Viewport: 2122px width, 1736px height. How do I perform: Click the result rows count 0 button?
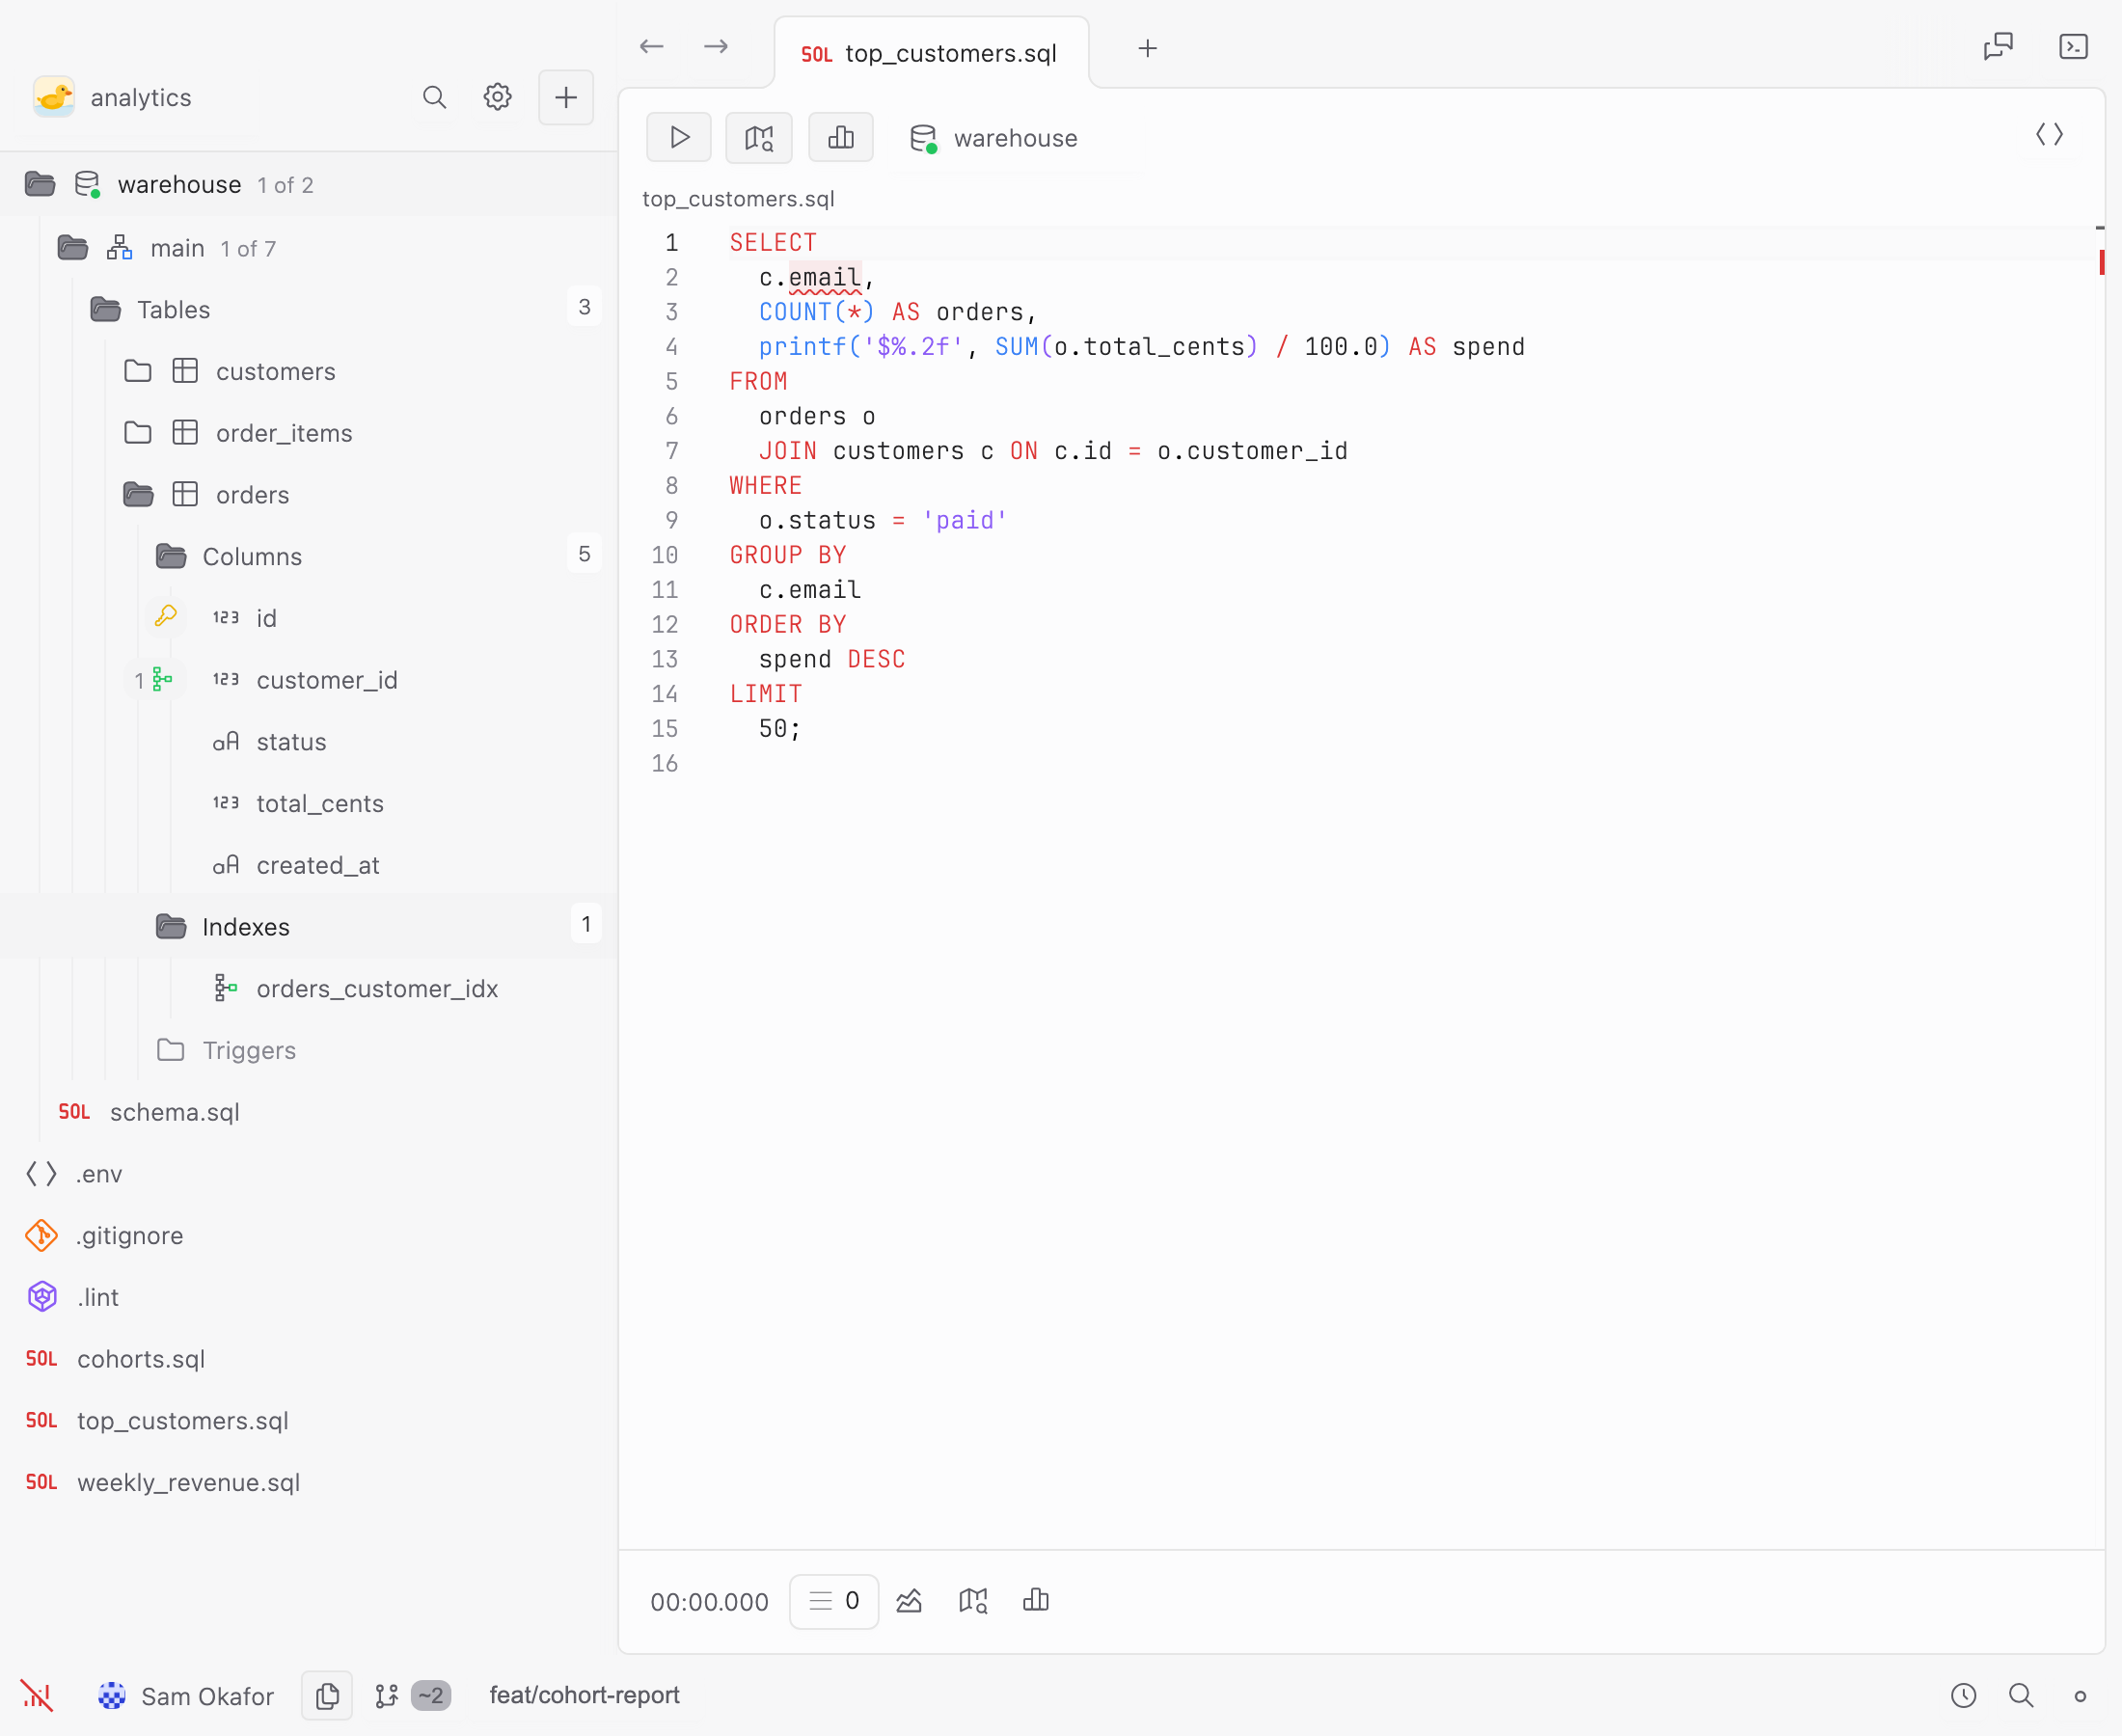click(834, 1601)
